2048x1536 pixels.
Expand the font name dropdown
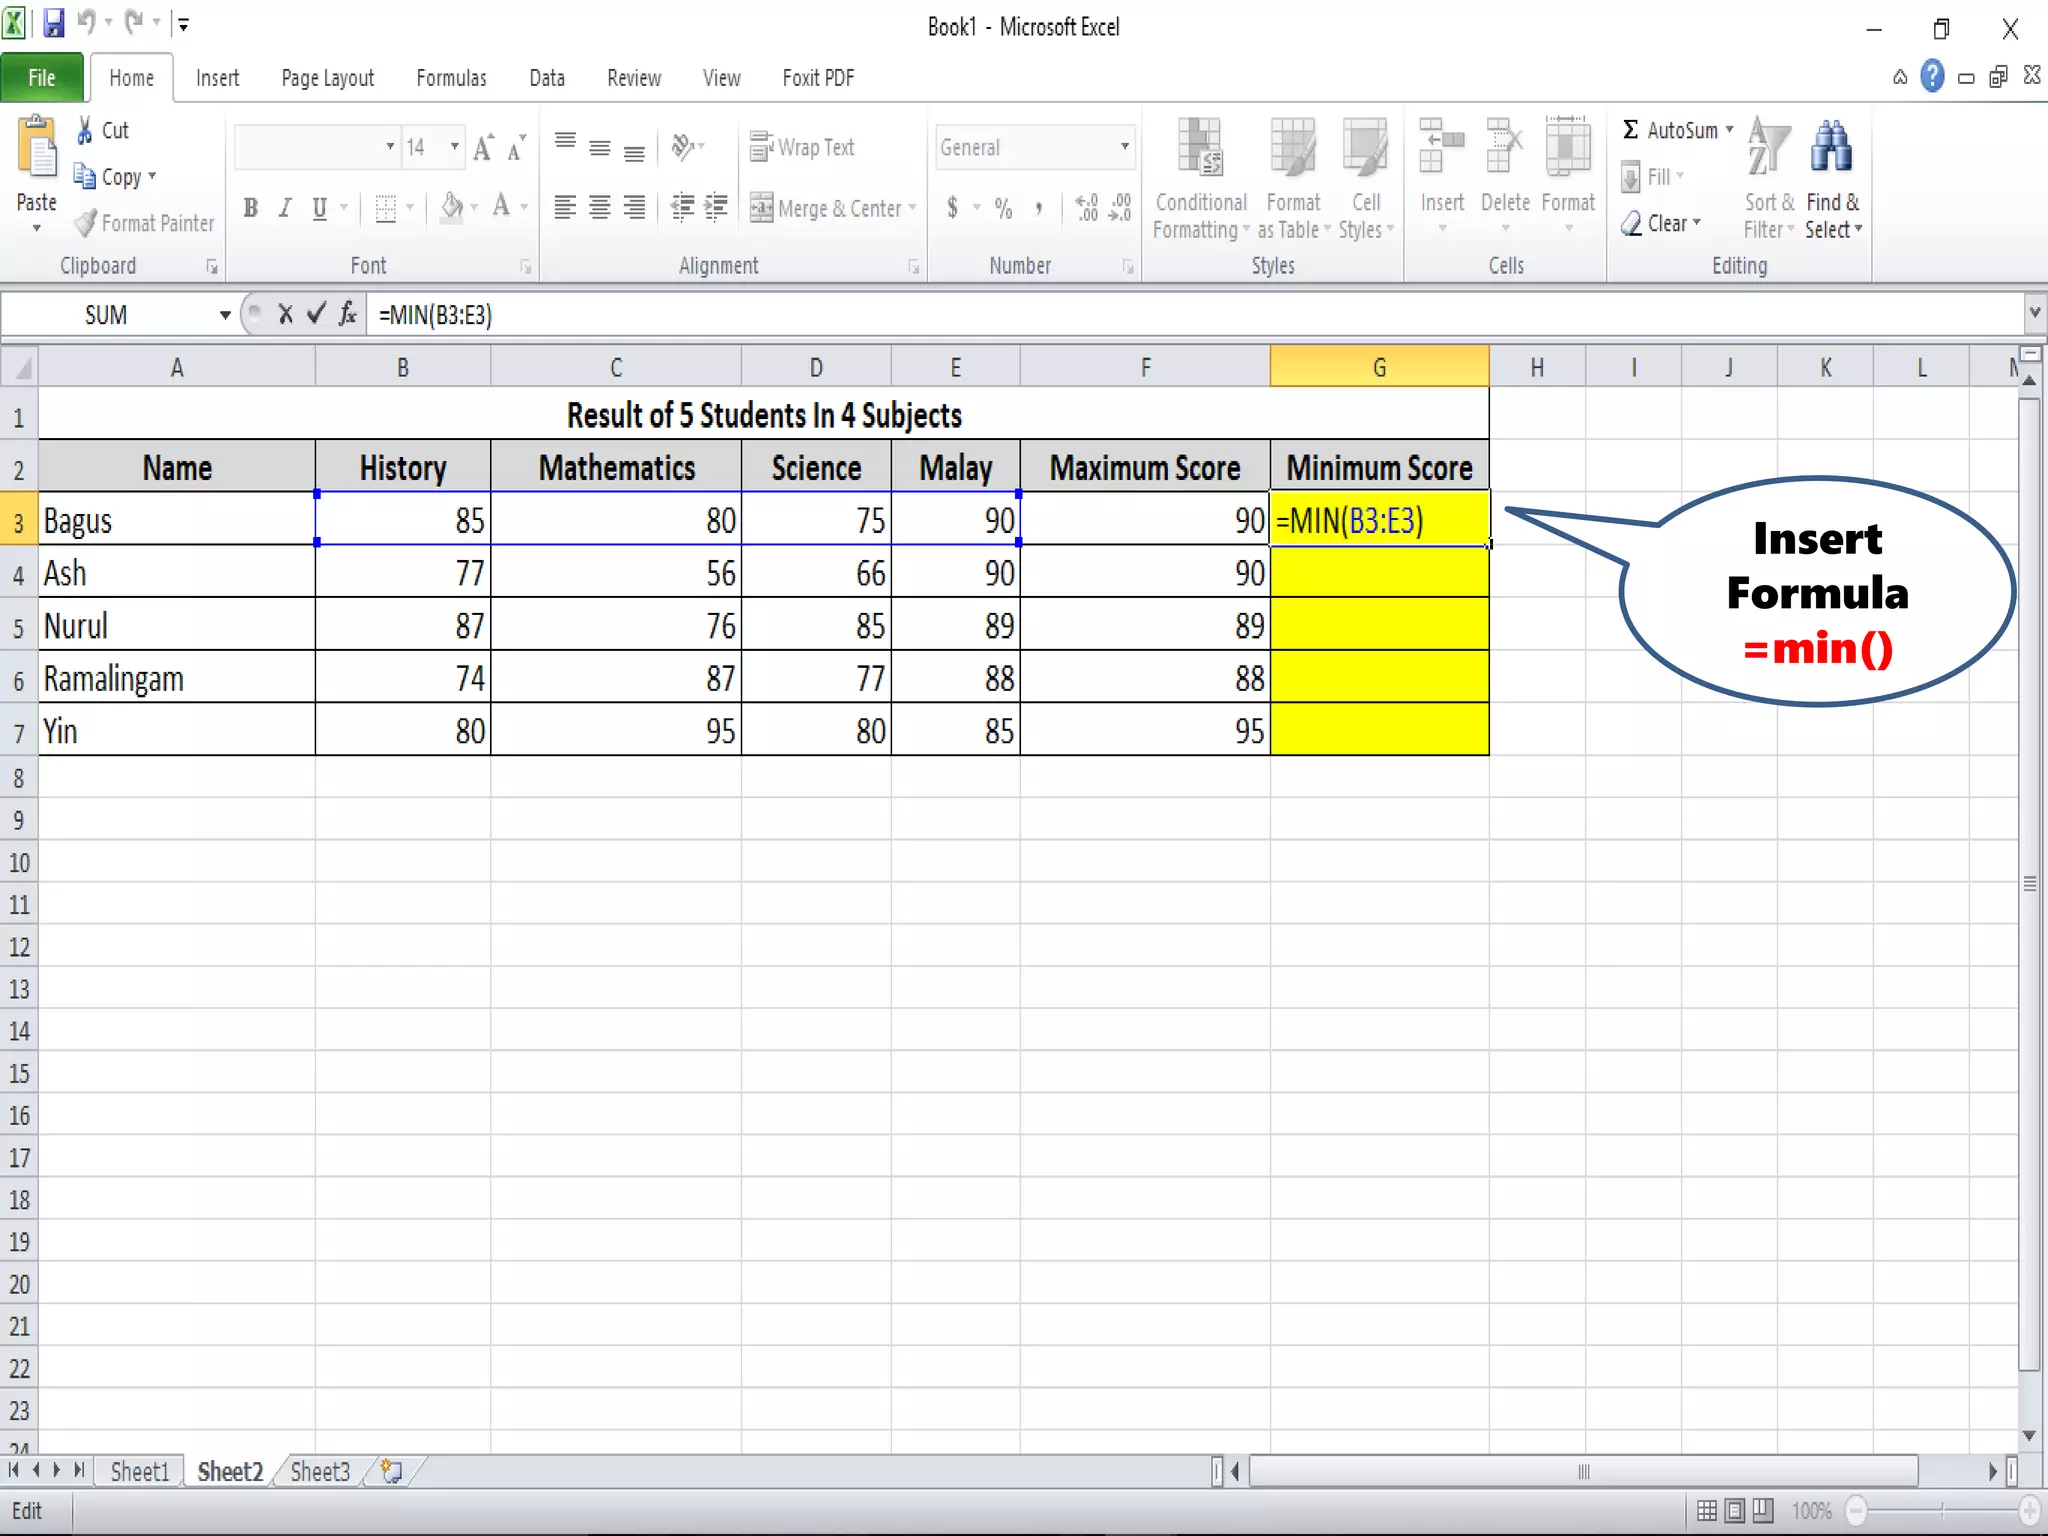pos(390,147)
